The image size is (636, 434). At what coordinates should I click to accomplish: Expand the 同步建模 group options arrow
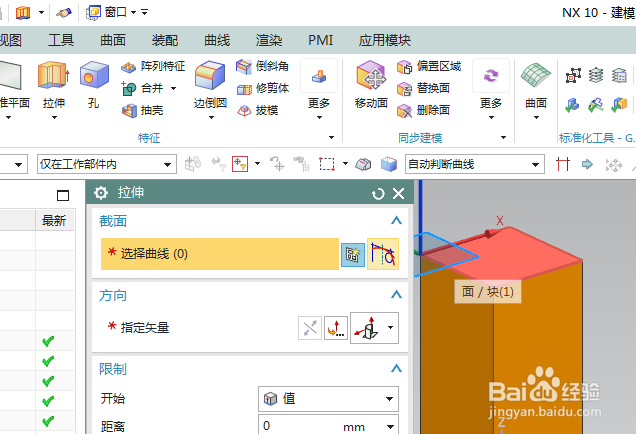pos(503,138)
